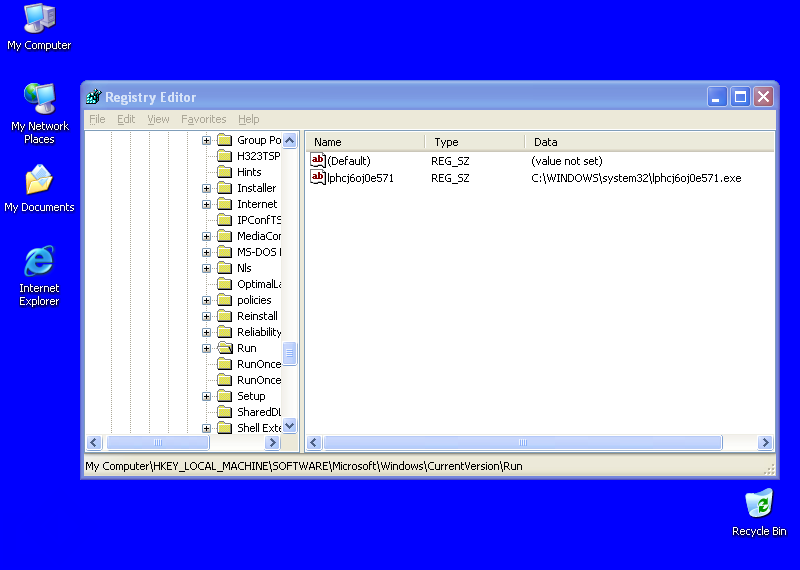Minimize the Registry Editor window
800x570 pixels.
pos(717,96)
